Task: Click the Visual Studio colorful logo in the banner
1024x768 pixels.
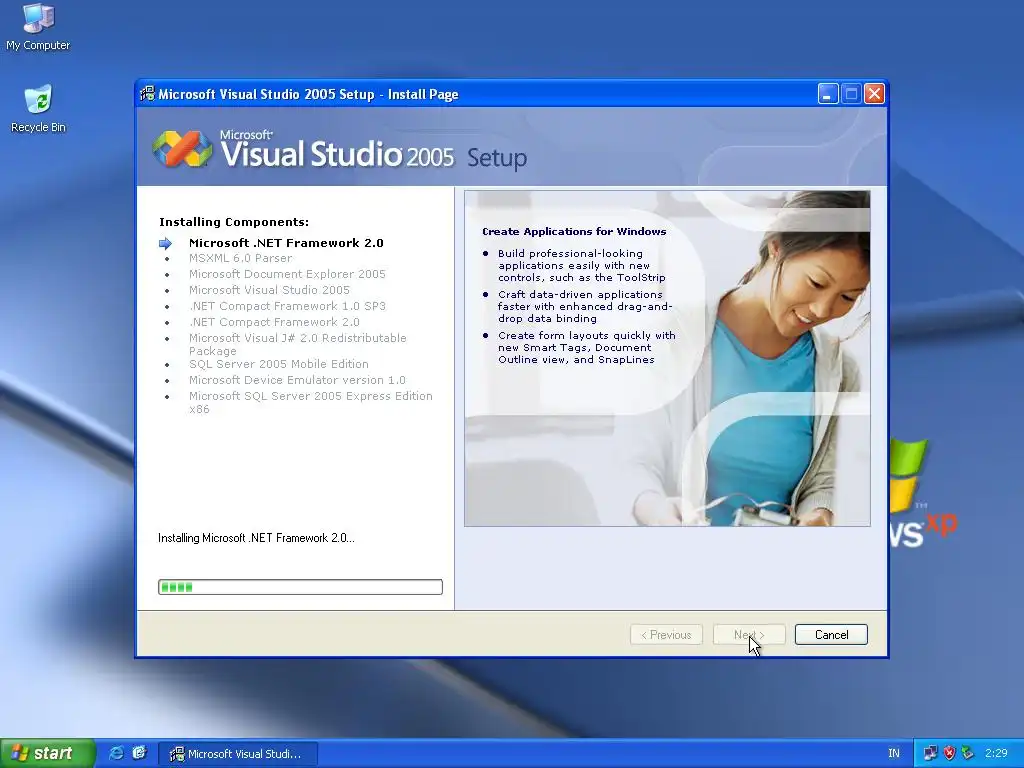Action: [x=182, y=149]
